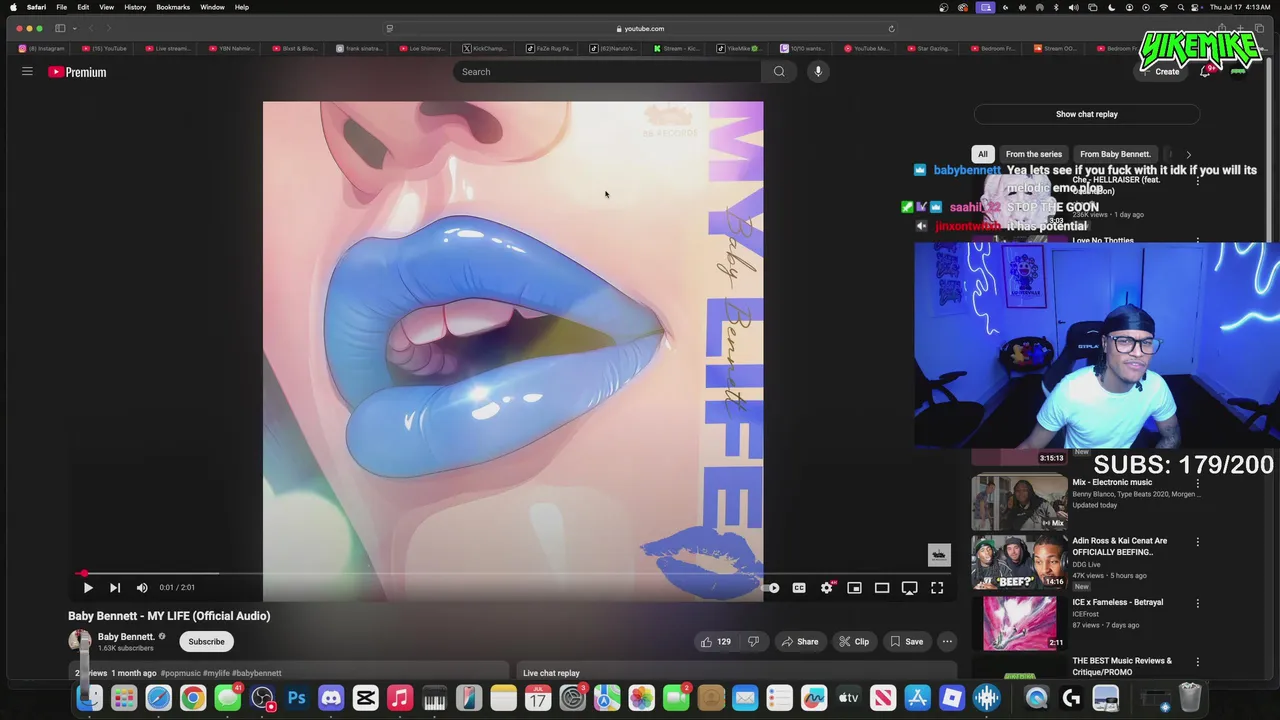Open Discord from the Dock
The image size is (1280, 720).
(330, 698)
